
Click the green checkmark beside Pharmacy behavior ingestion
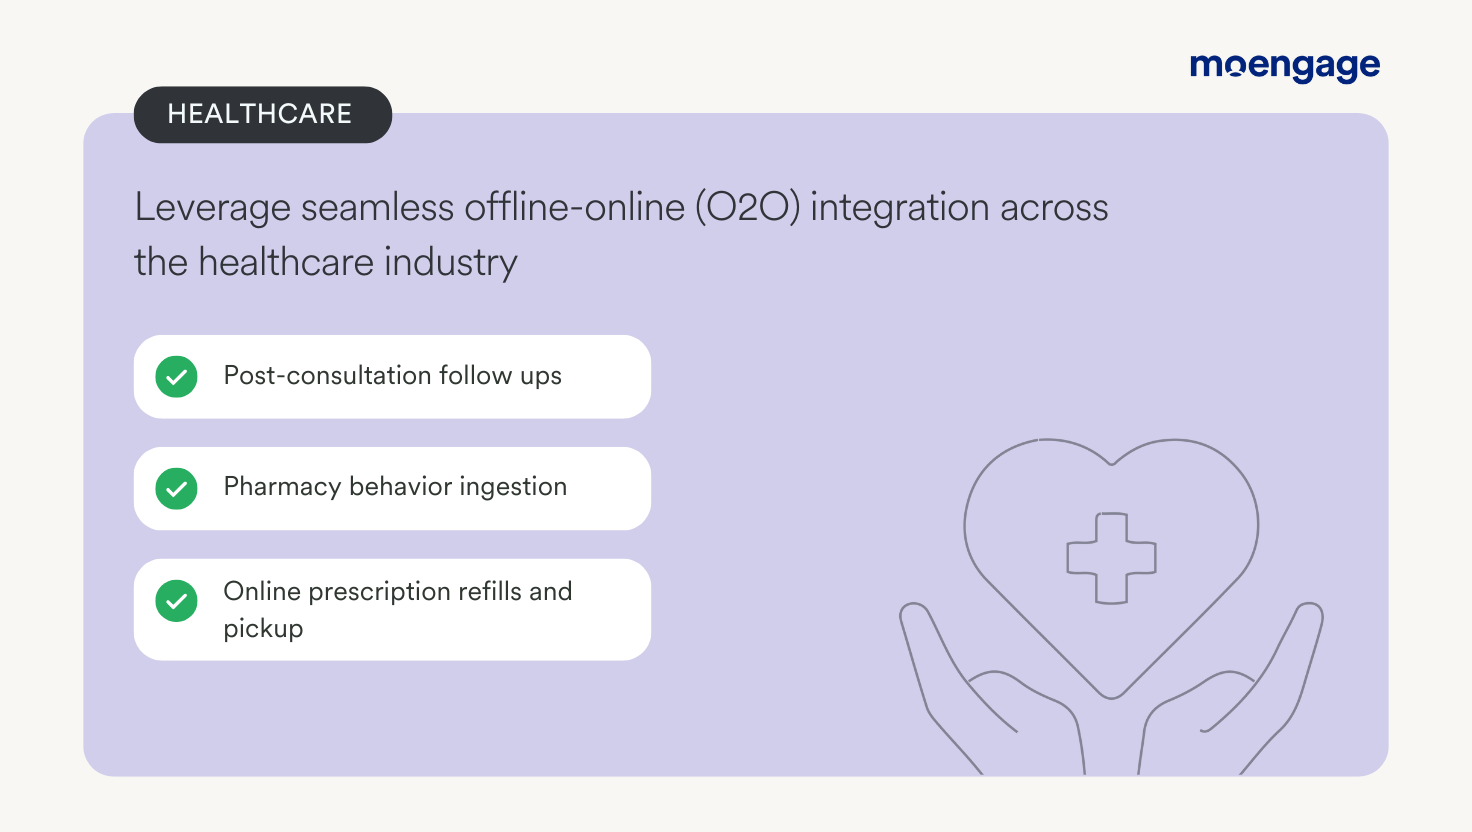click(177, 489)
